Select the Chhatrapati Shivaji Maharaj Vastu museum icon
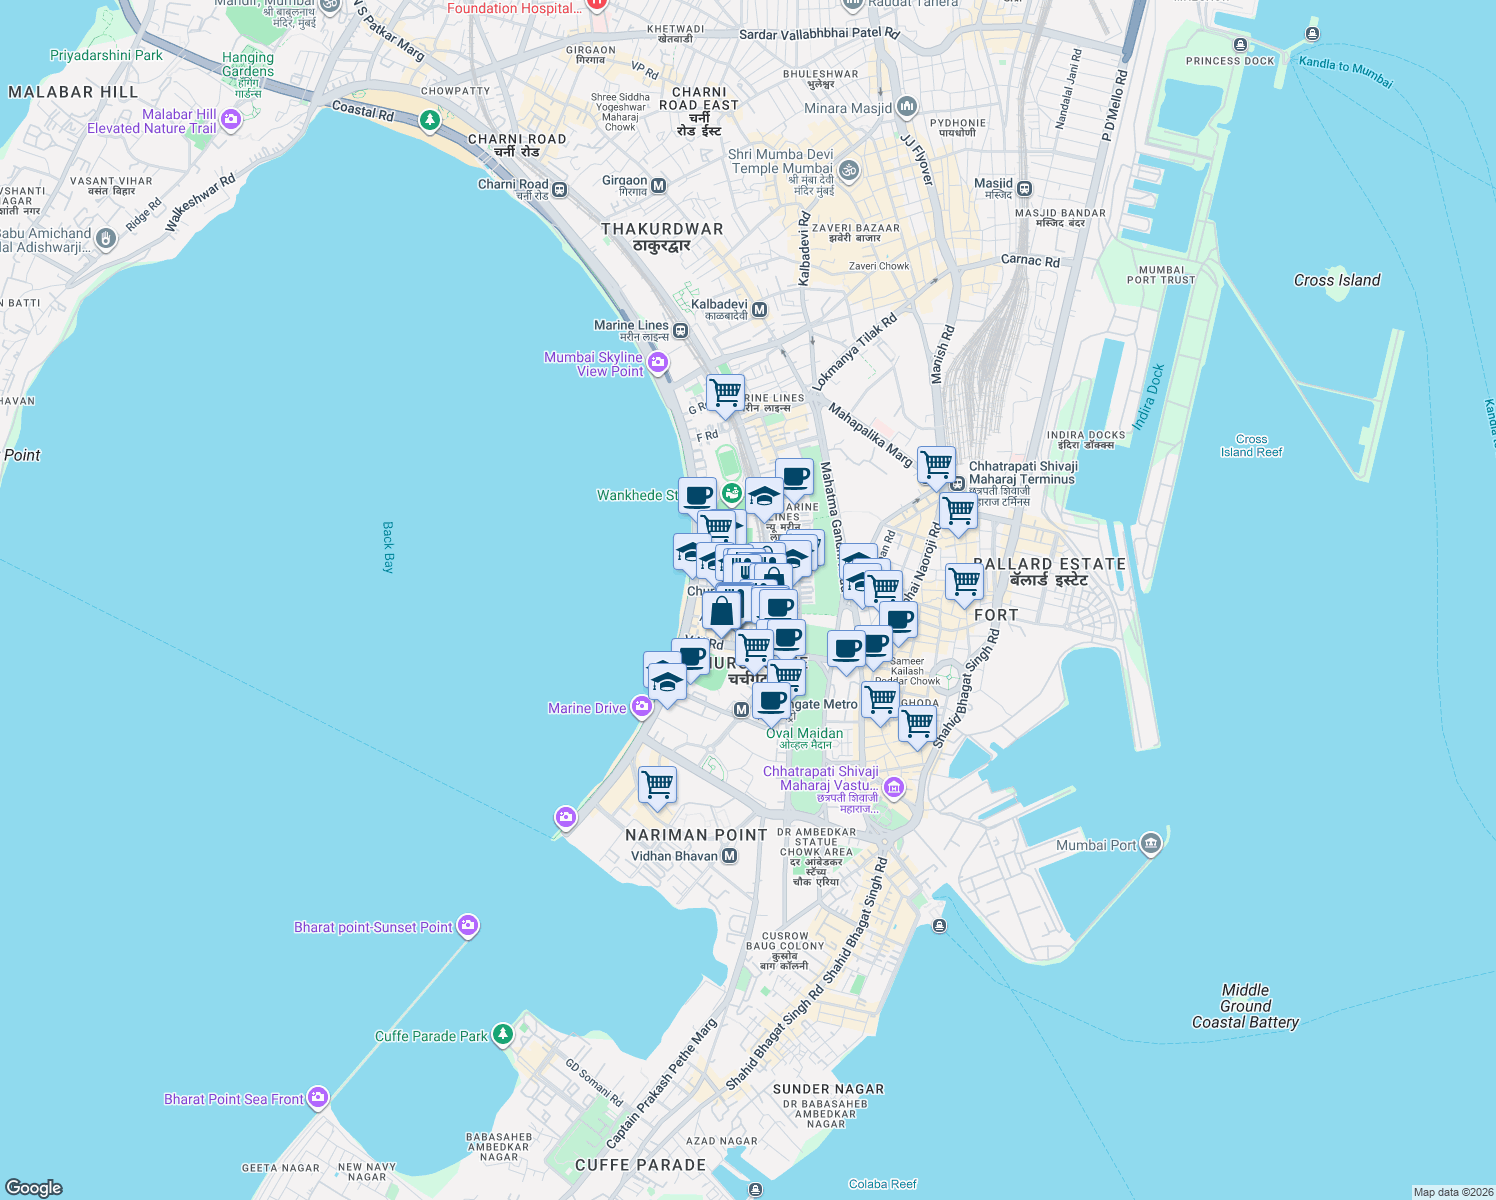This screenshot has height=1200, width=1496. [x=894, y=787]
